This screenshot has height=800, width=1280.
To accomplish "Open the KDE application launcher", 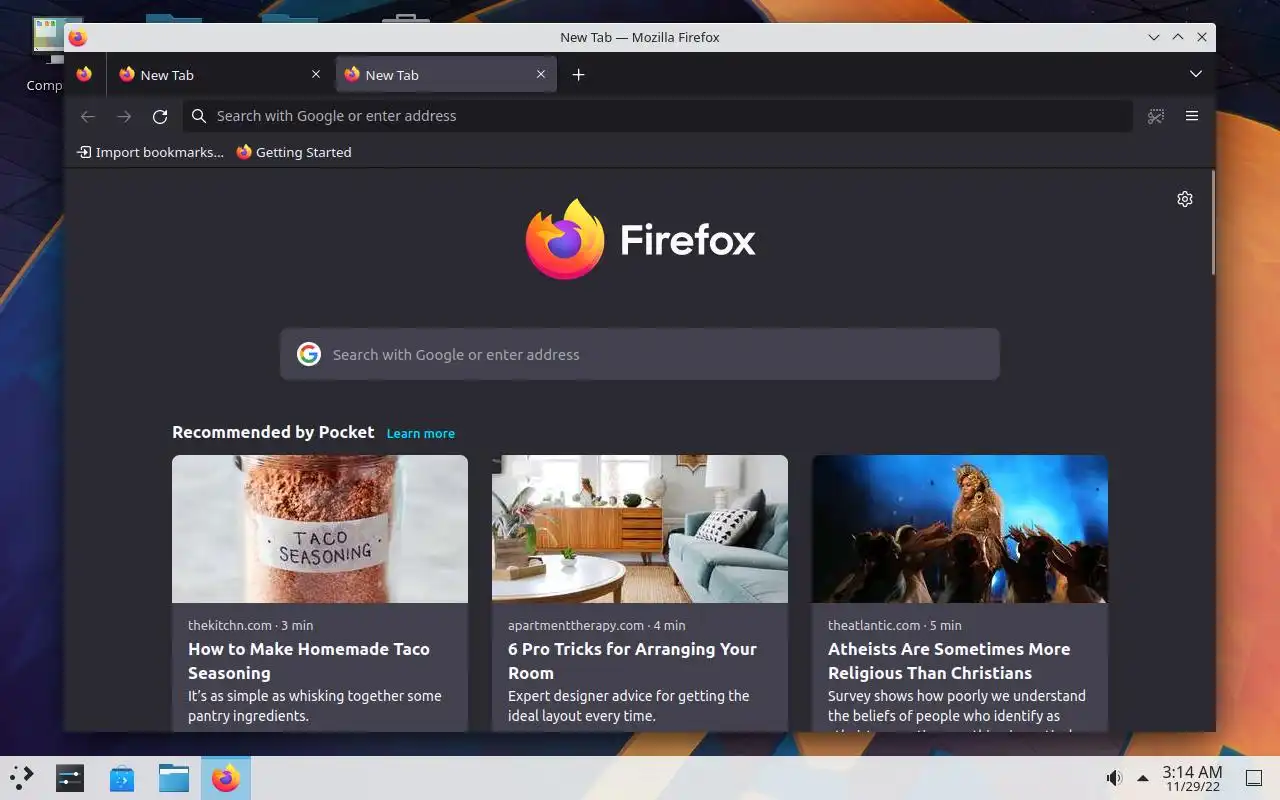I will pyautogui.click(x=22, y=777).
